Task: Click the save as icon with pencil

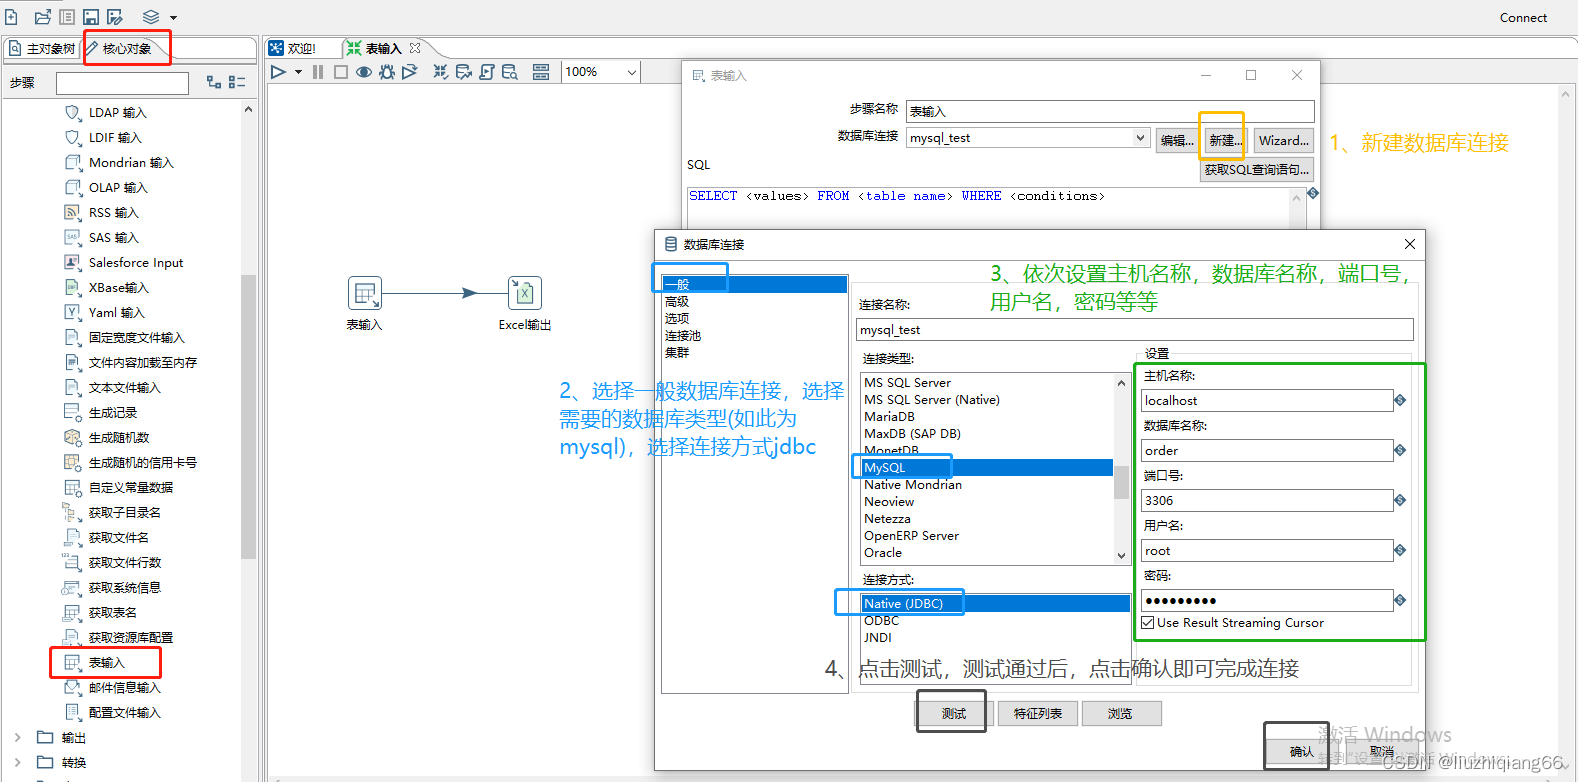Action: tap(115, 17)
